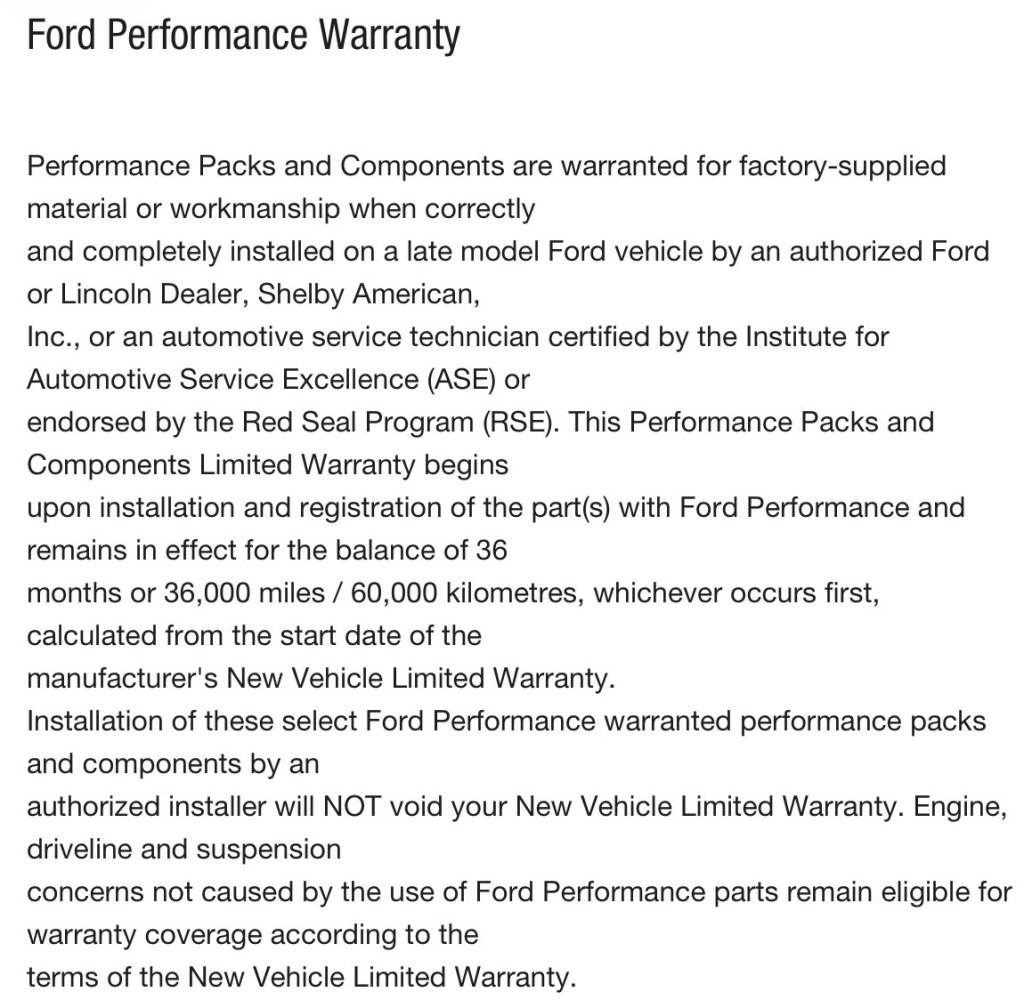
Task: Click the words 'Components Limited Warranty begins'
Action: (x=267, y=465)
